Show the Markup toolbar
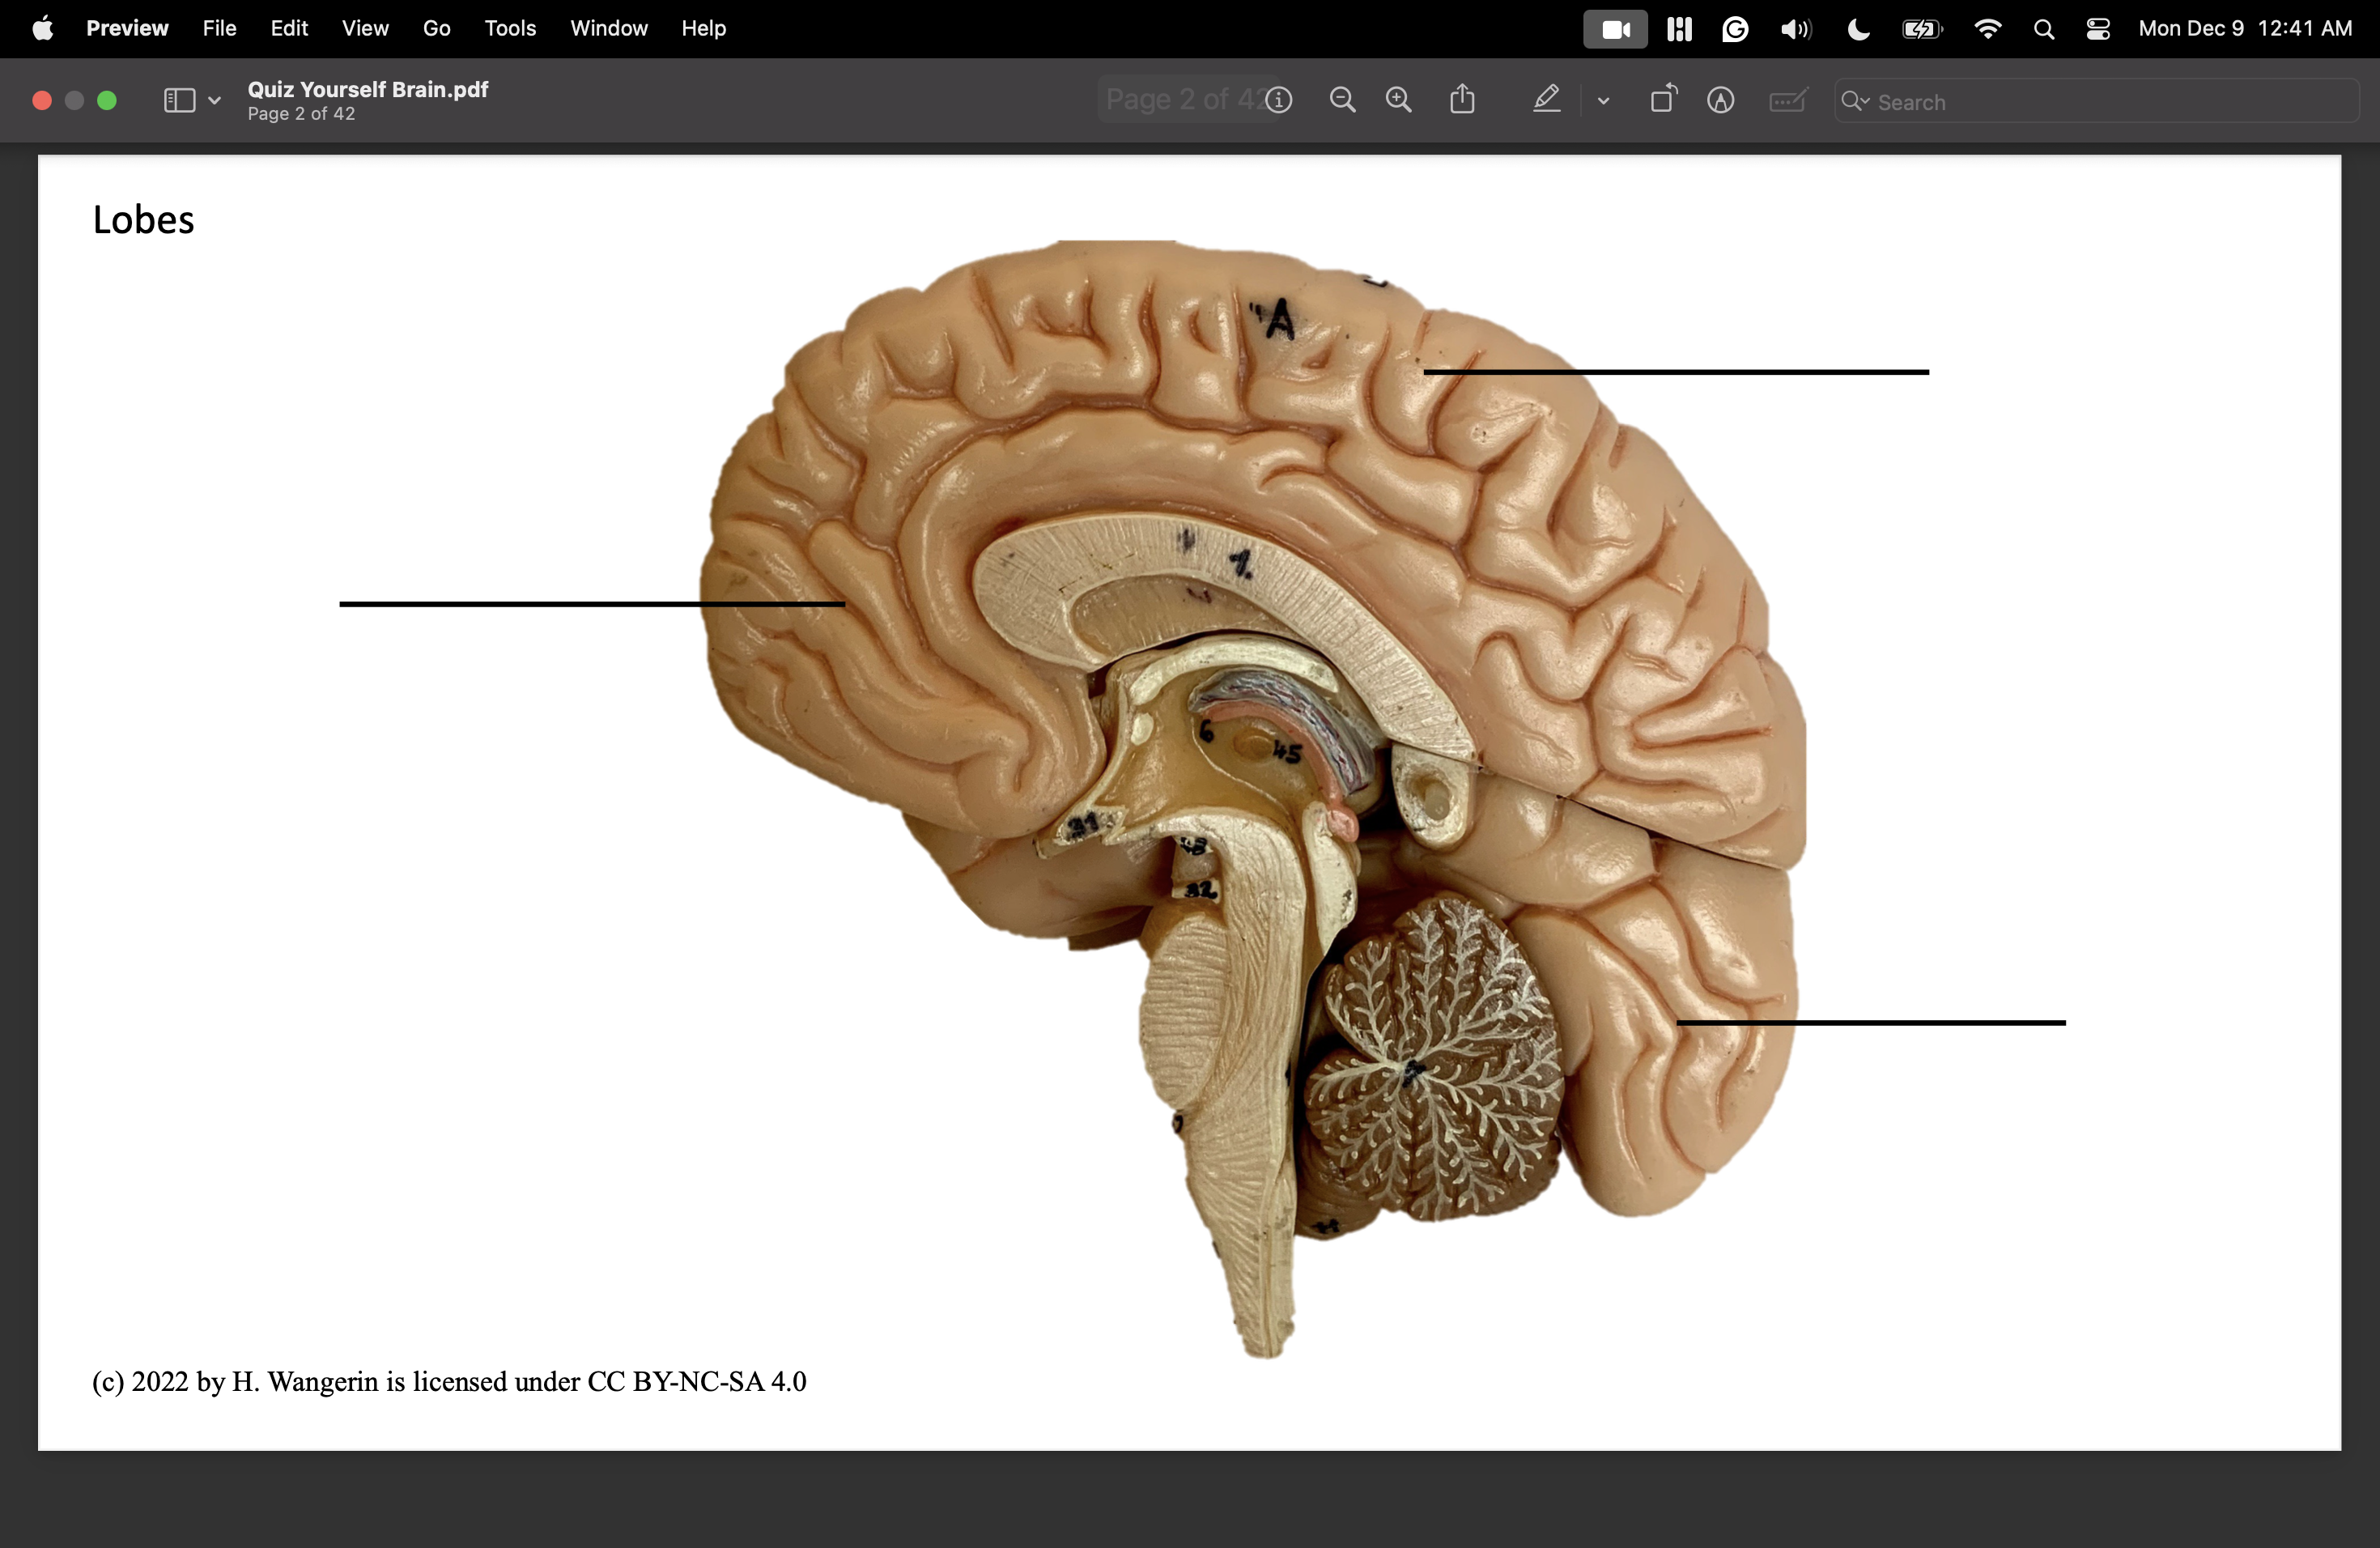 pos(1721,100)
